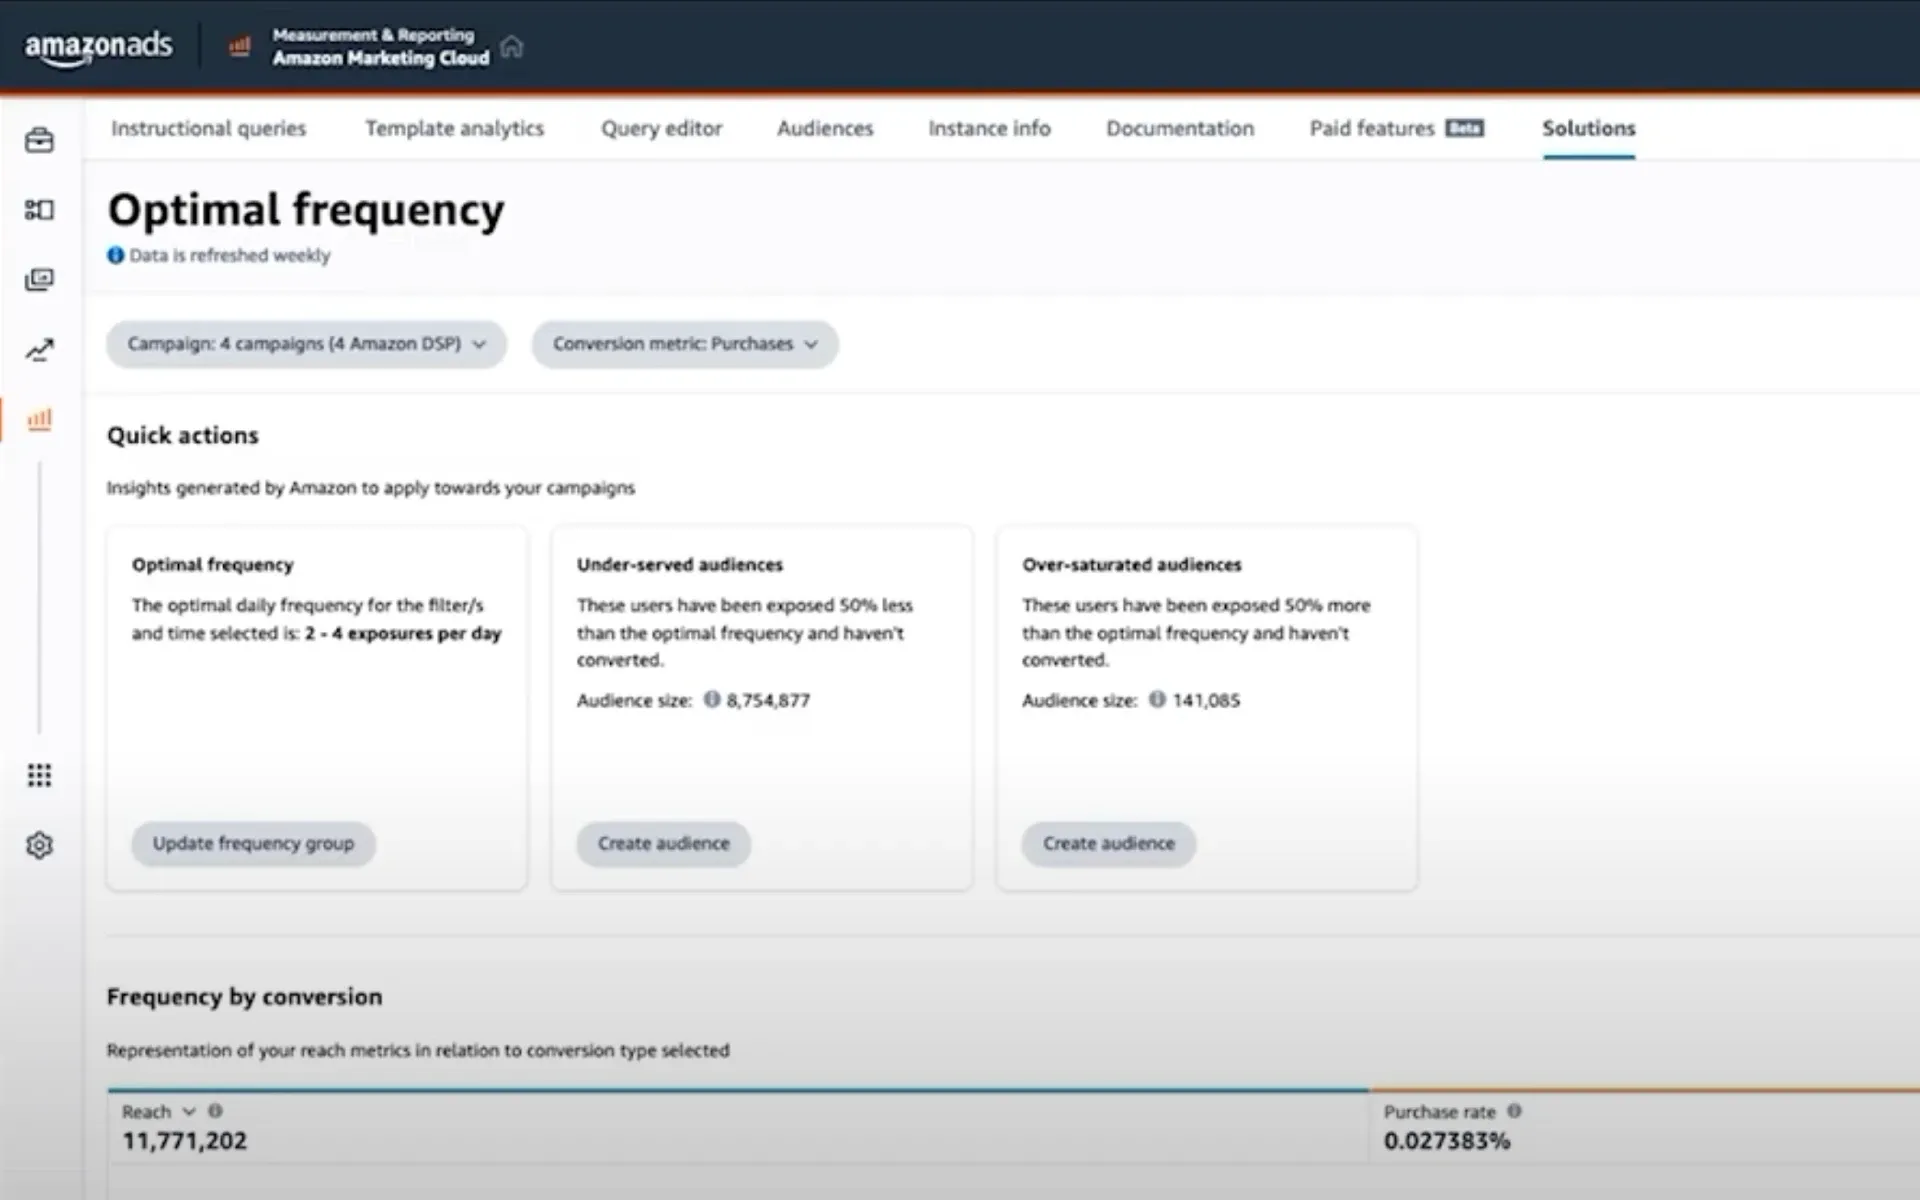
Task: Click the info icon beside Purchase rate
Action: tap(1516, 1111)
